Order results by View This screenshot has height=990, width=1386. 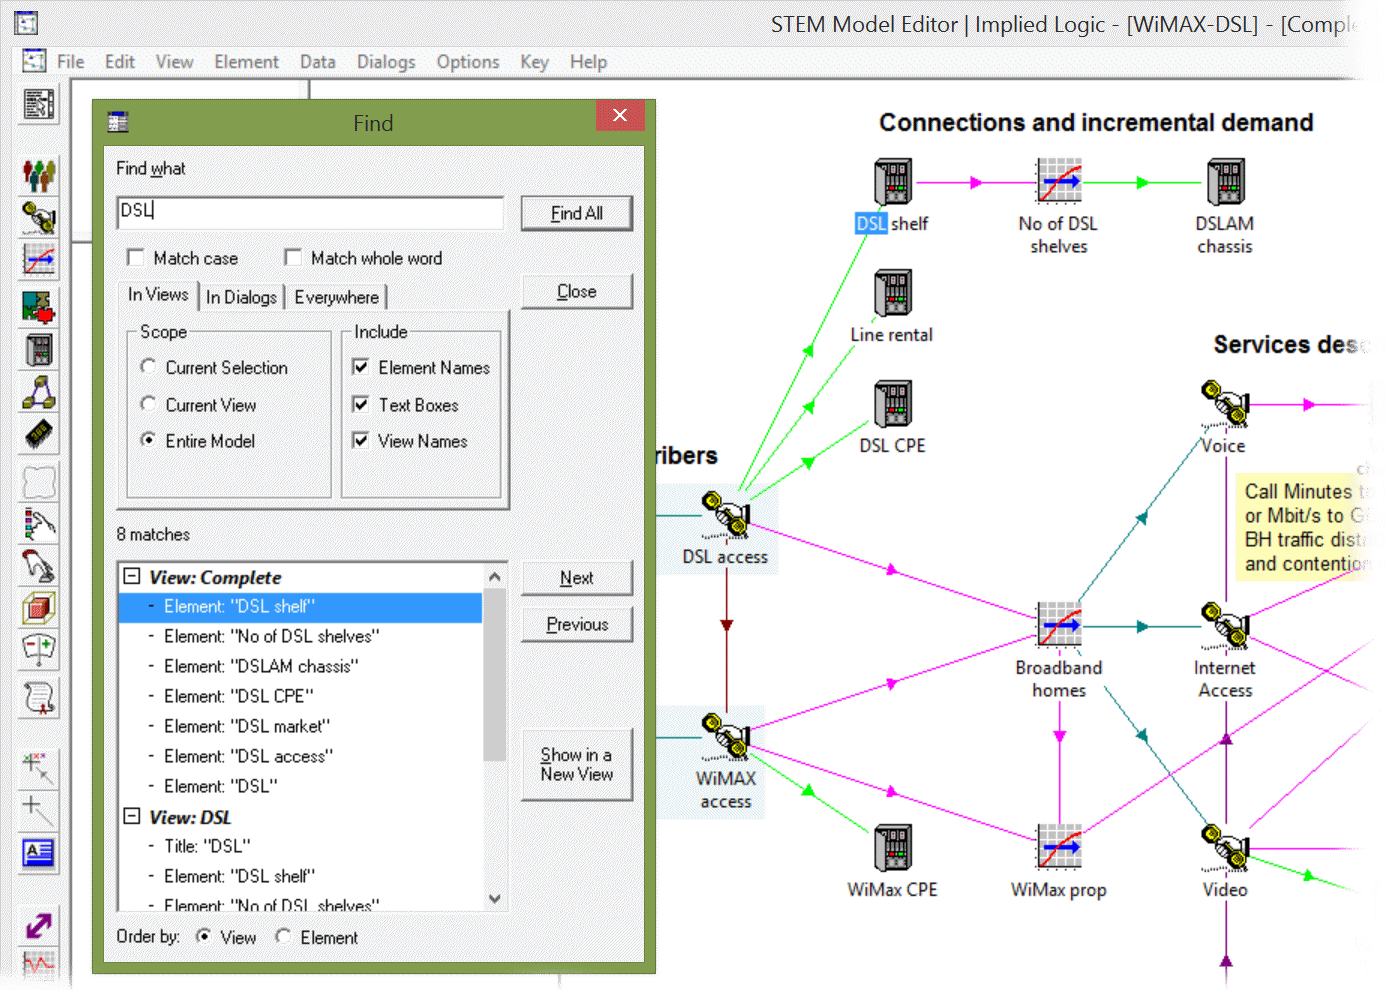point(203,937)
